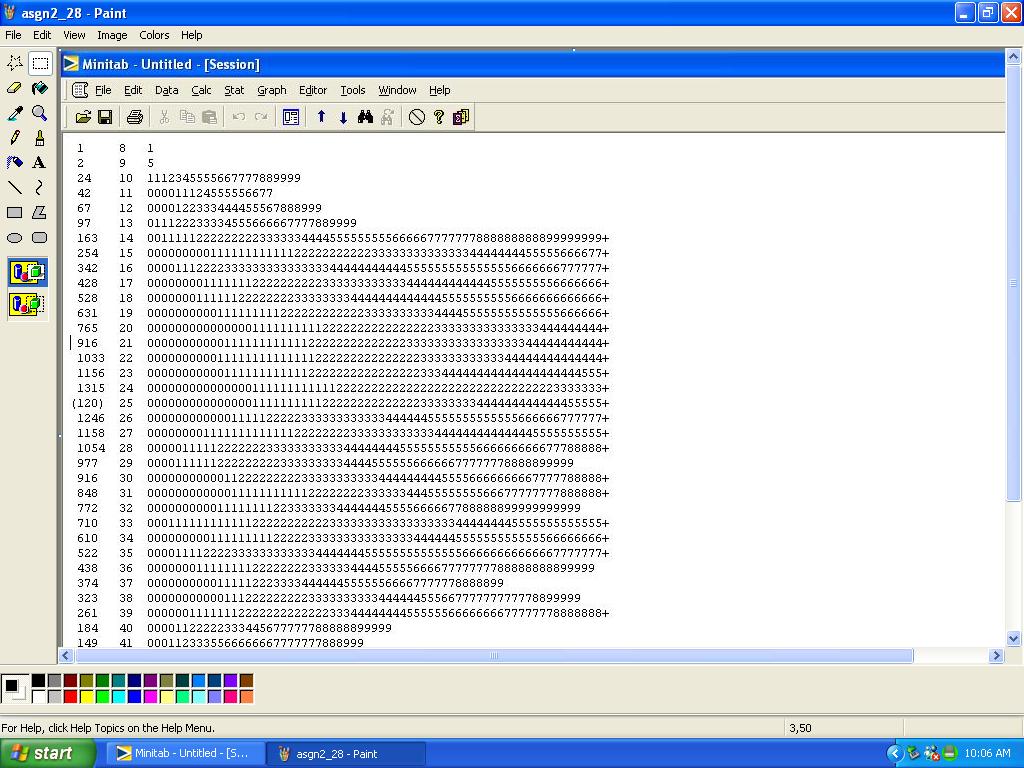Viewport: 1024px width, 768px height.
Task: Open Paint's View menu
Action: tap(74, 35)
